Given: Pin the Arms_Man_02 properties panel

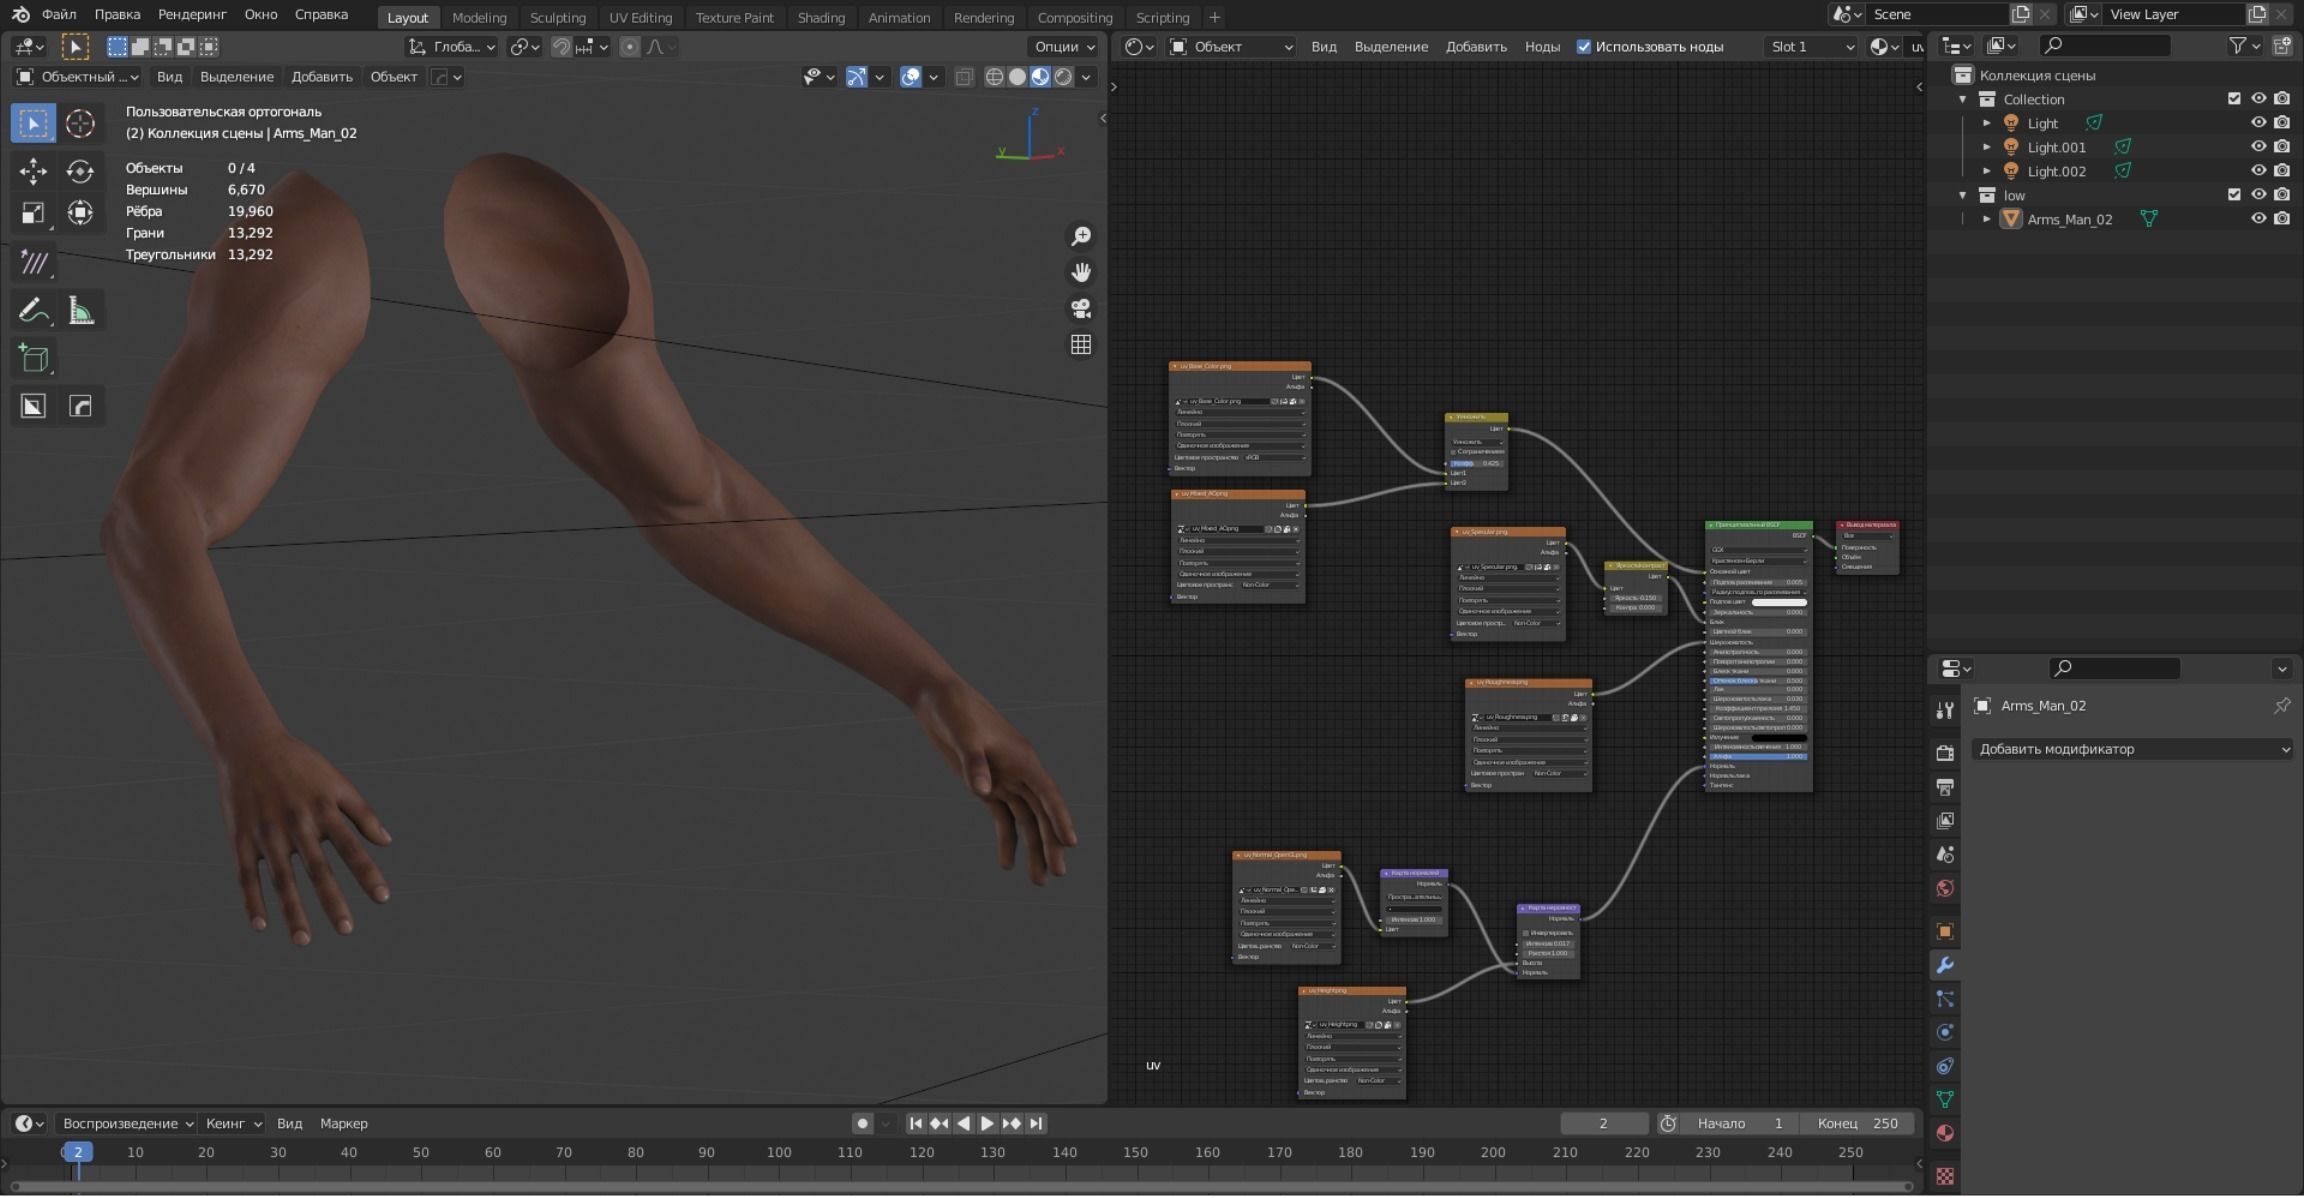Looking at the screenshot, I should pyautogui.click(x=2282, y=705).
